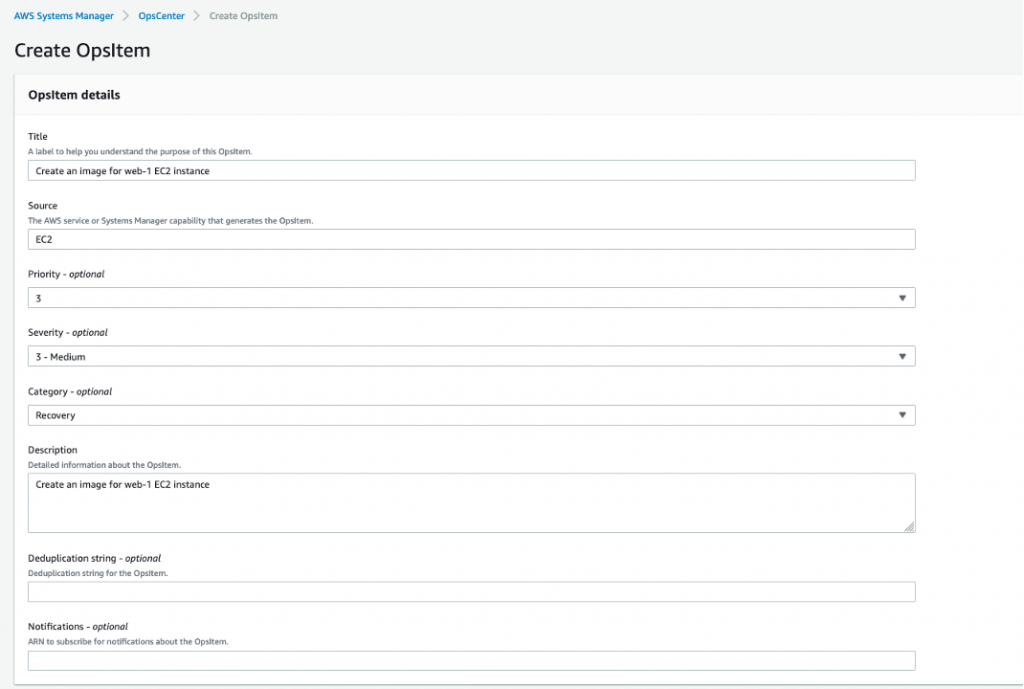Click the OpsItem details section header
Image resolution: width=1024 pixels, height=689 pixels.
(74, 94)
